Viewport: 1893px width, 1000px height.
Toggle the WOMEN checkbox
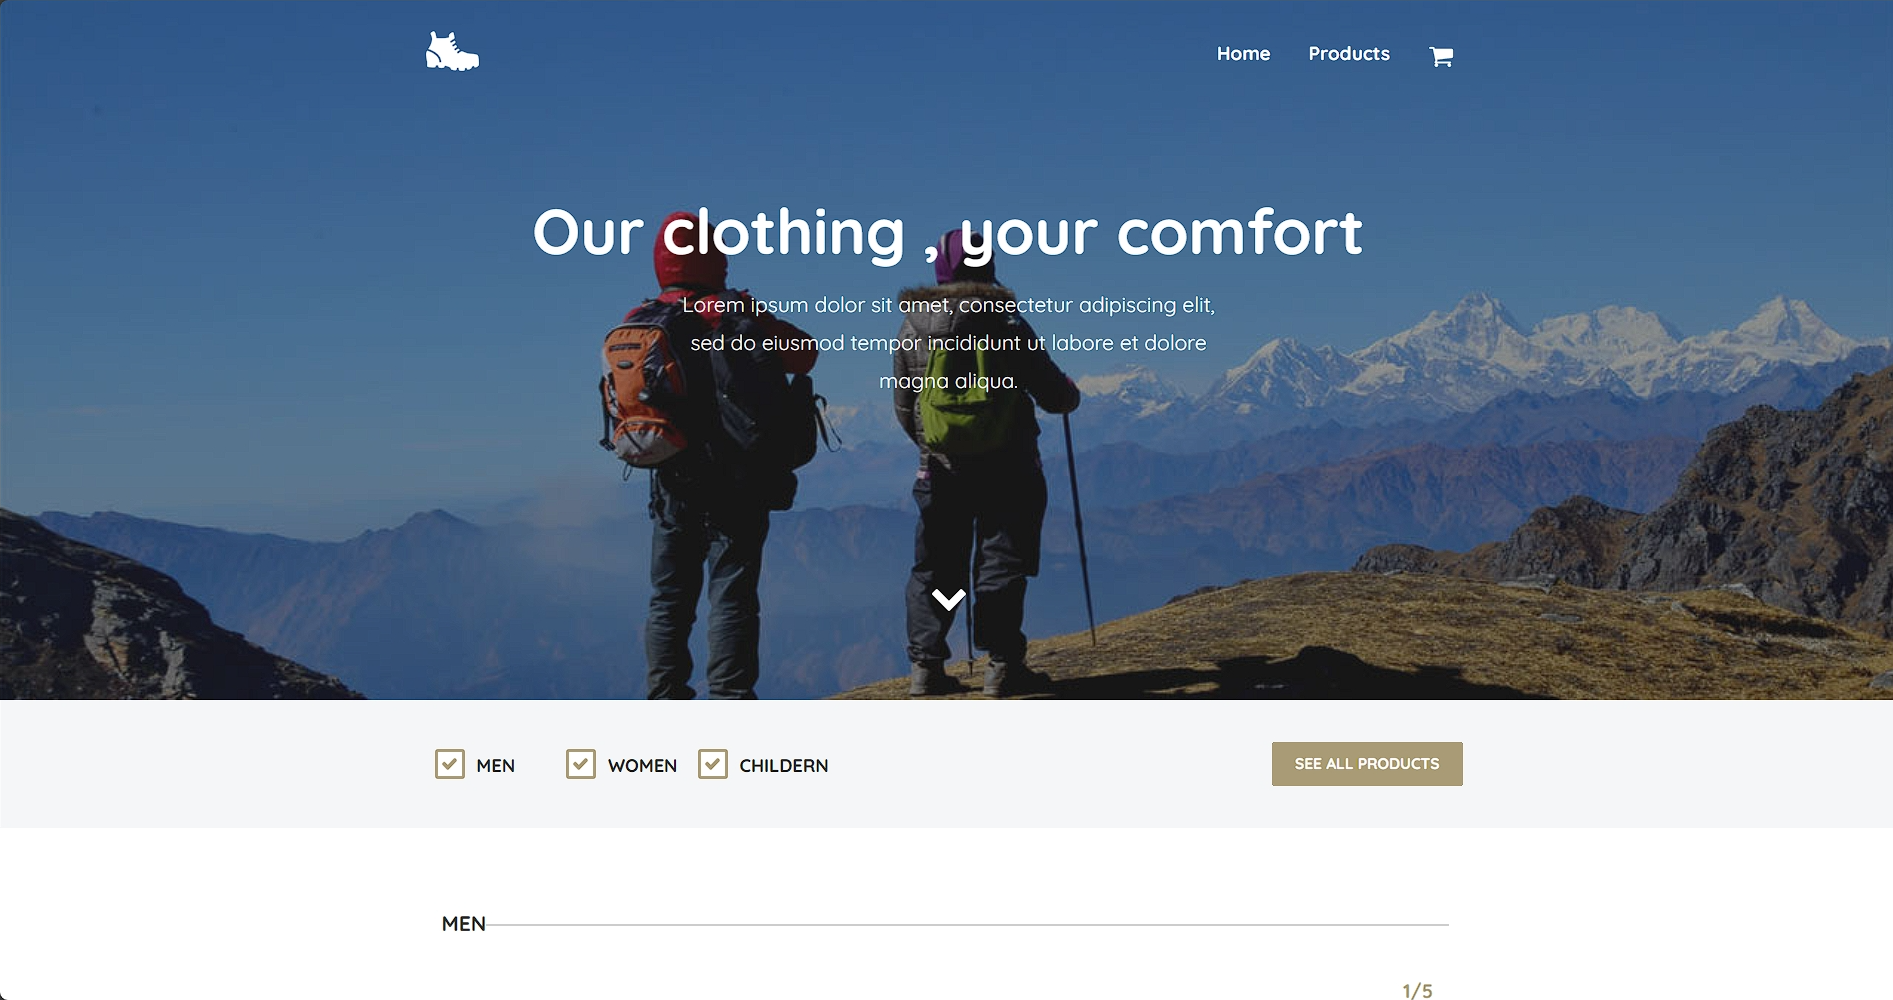[581, 764]
